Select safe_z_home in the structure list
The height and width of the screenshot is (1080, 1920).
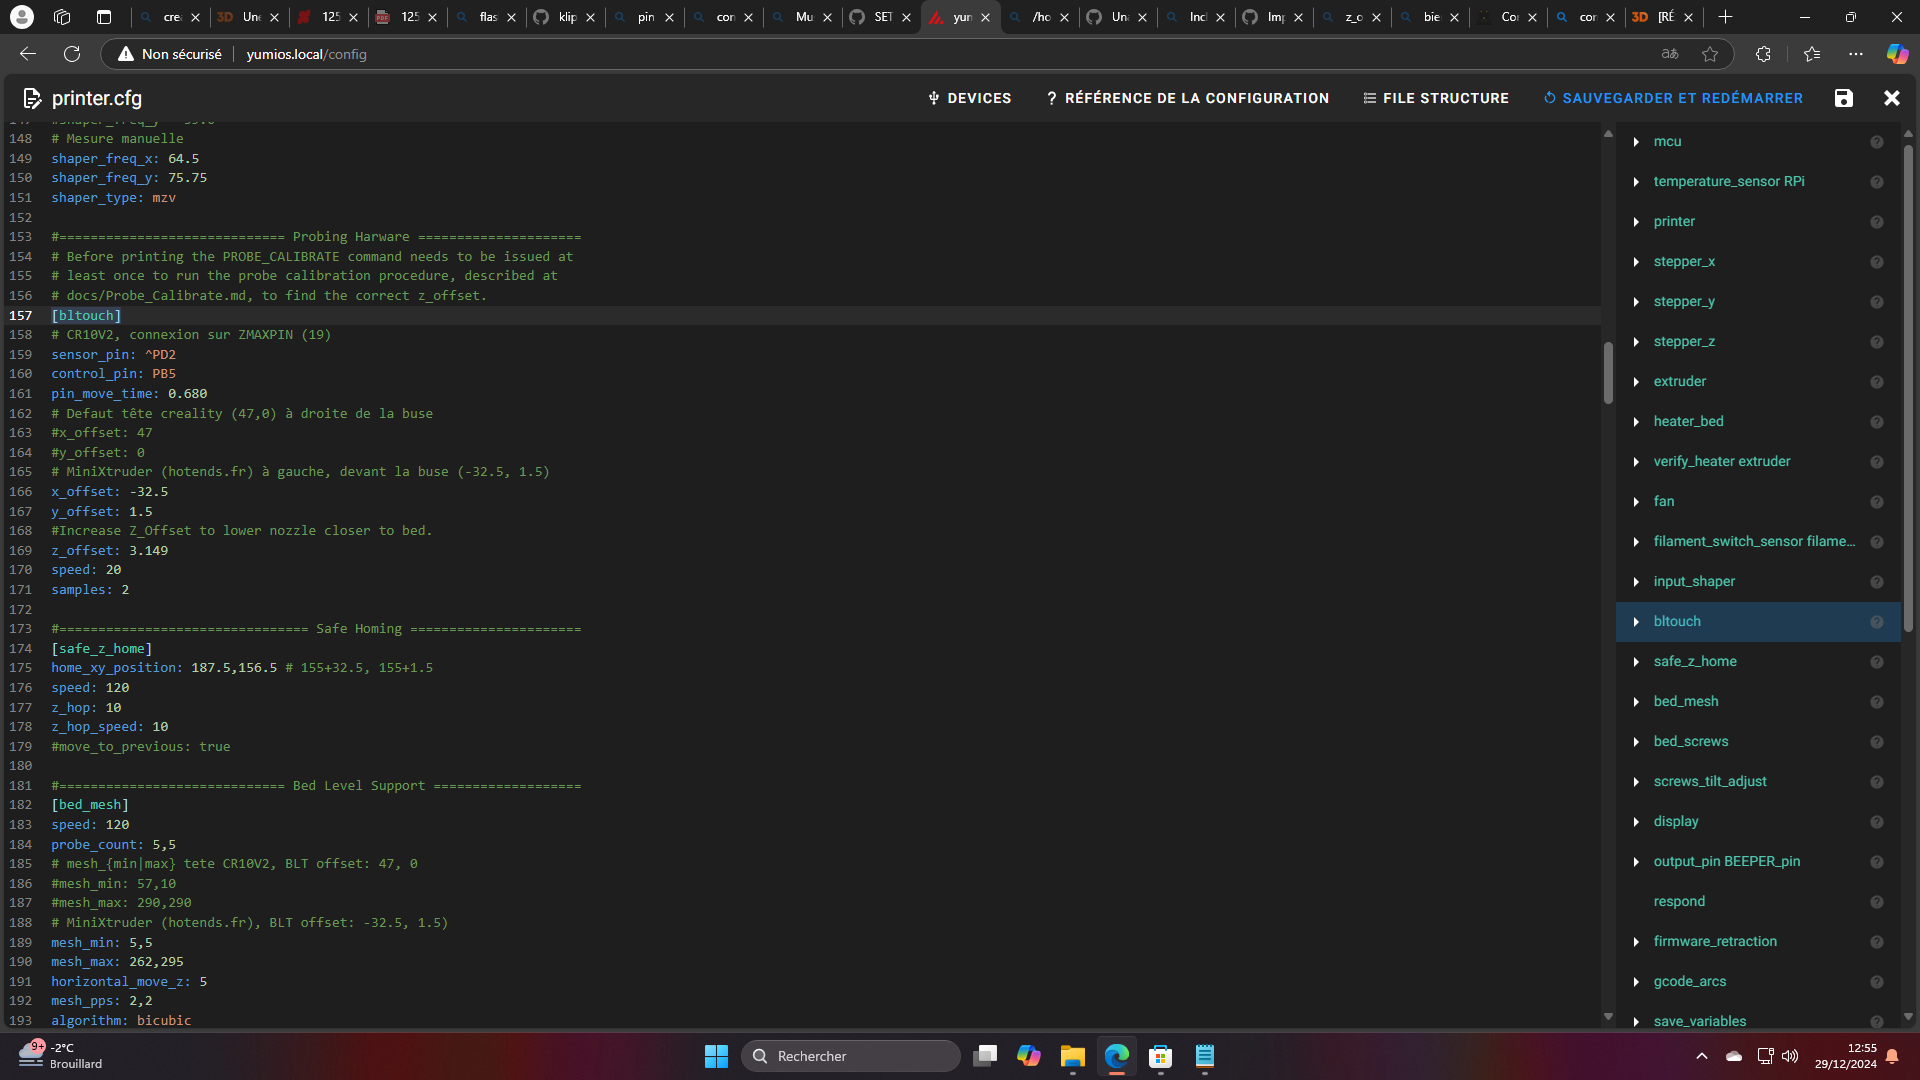(x=1694, y=662)
